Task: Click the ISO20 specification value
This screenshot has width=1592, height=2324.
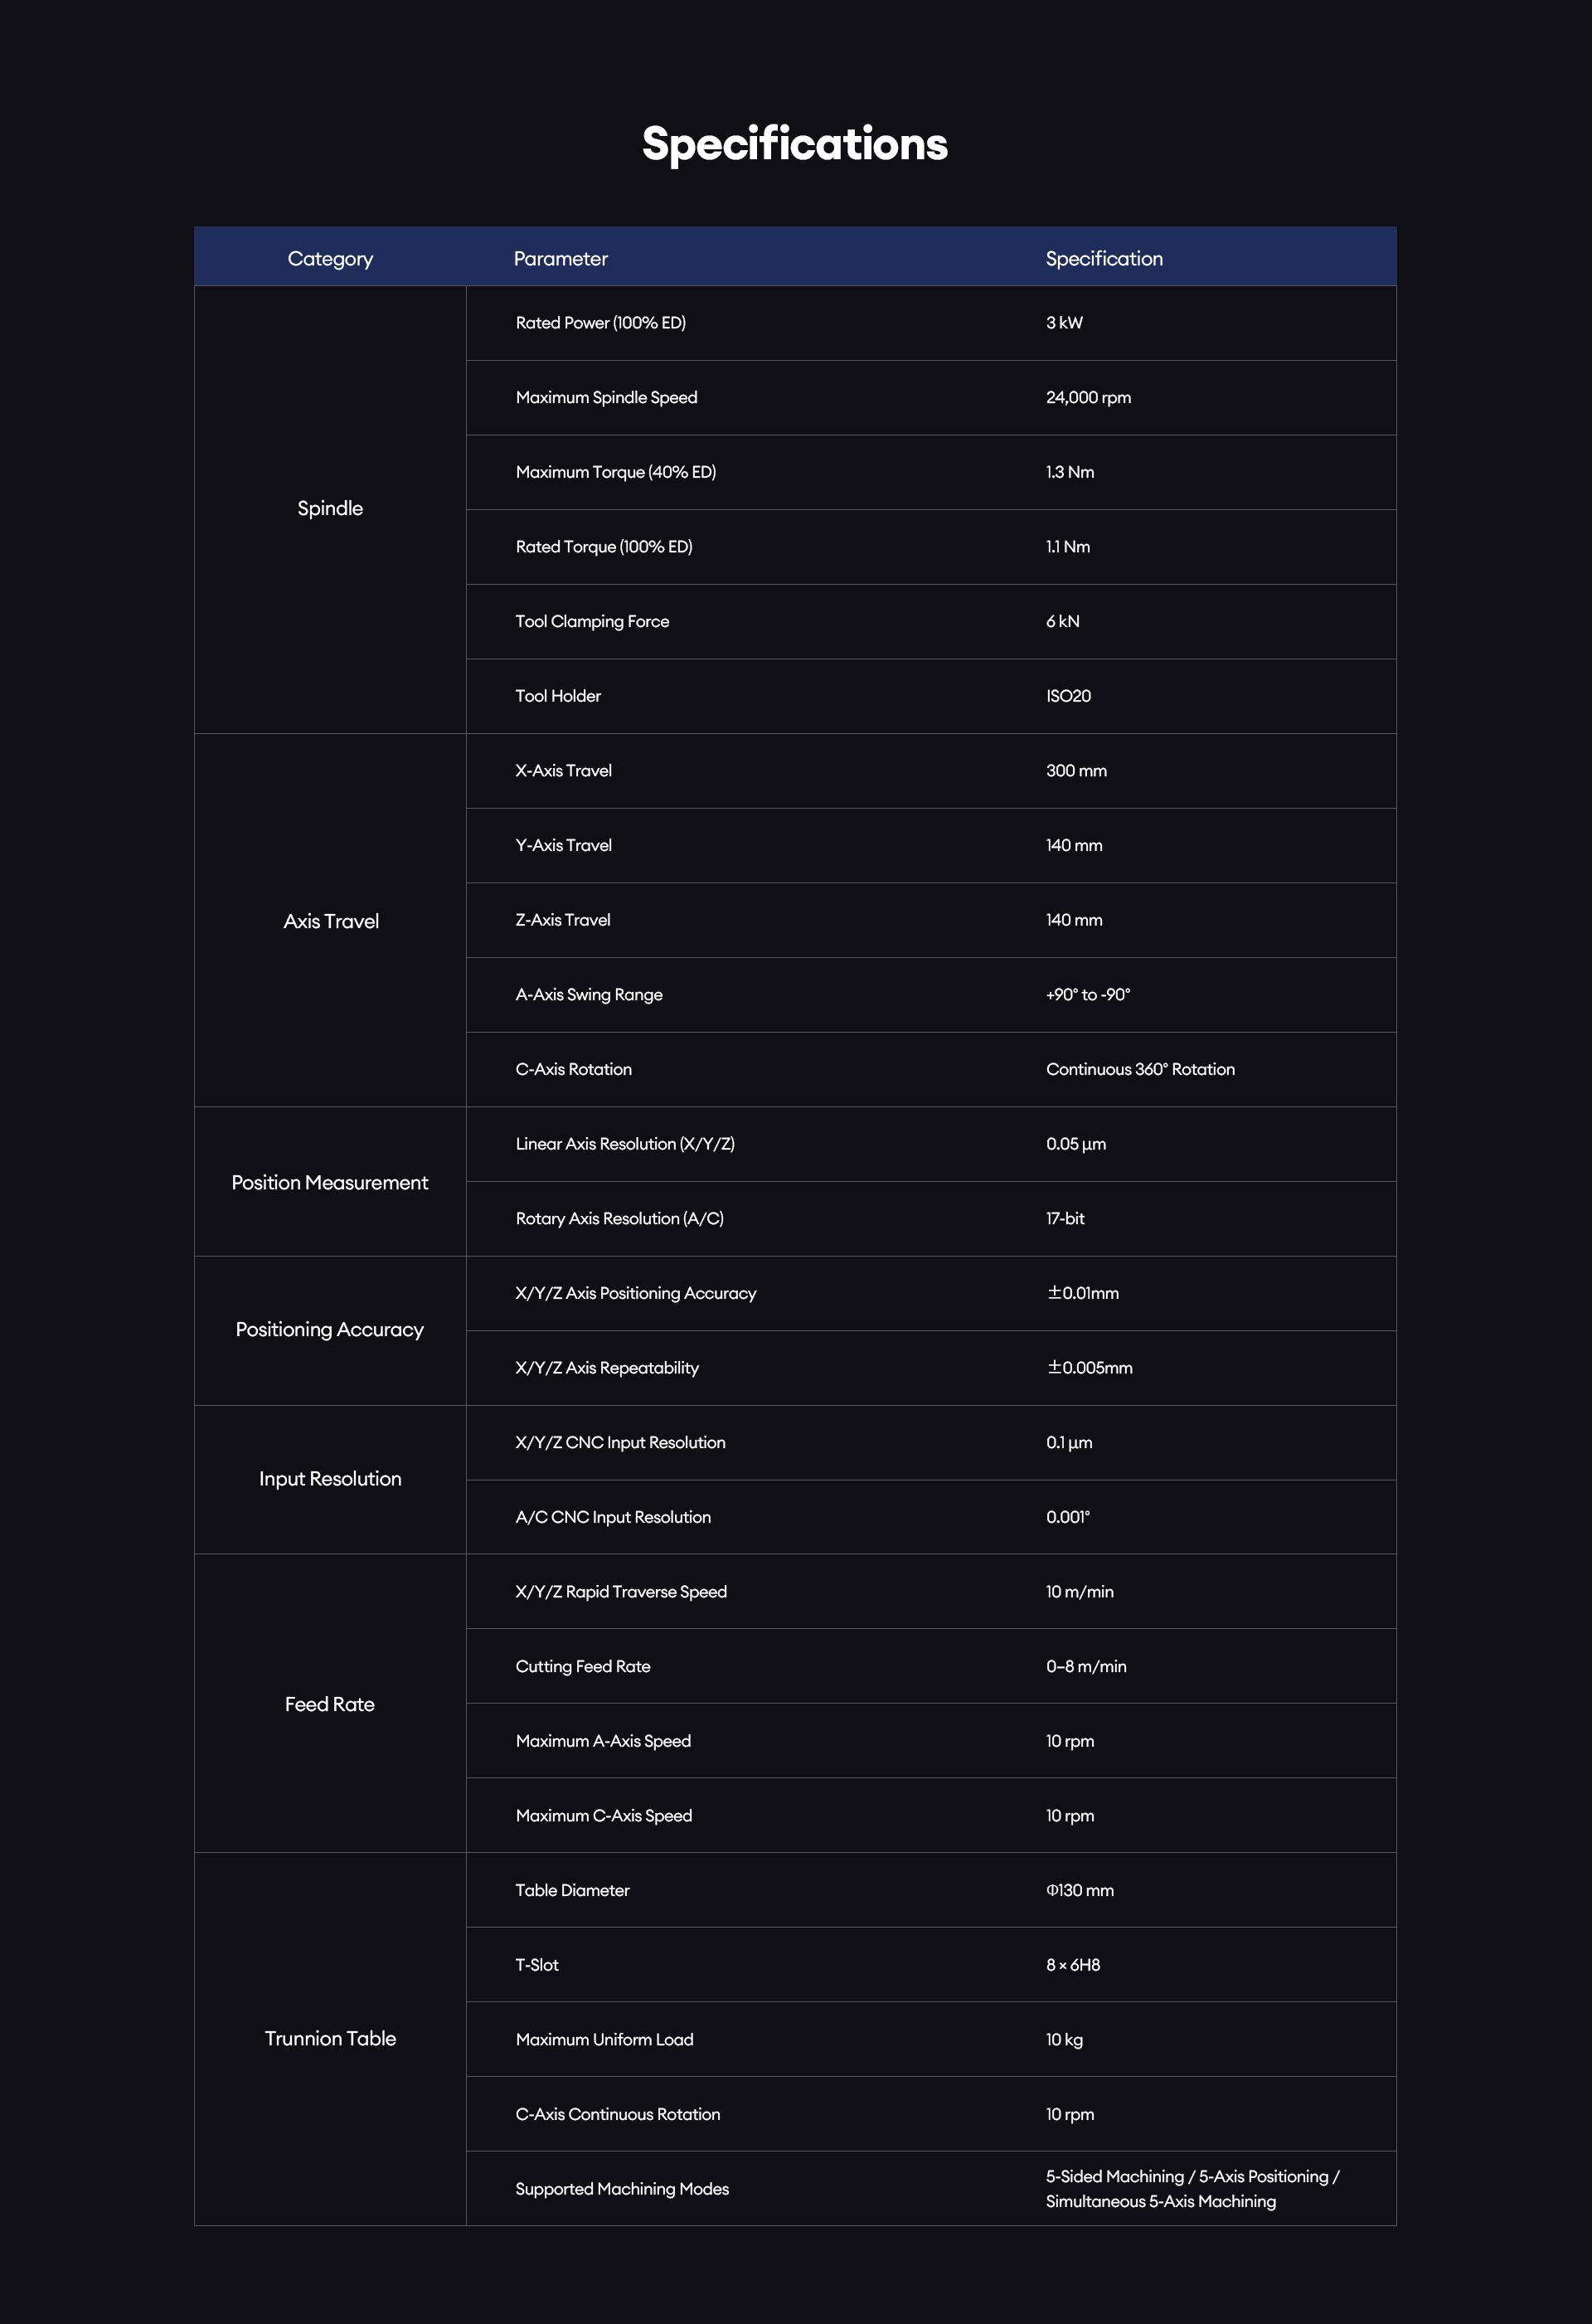Action: [1068, 696]
